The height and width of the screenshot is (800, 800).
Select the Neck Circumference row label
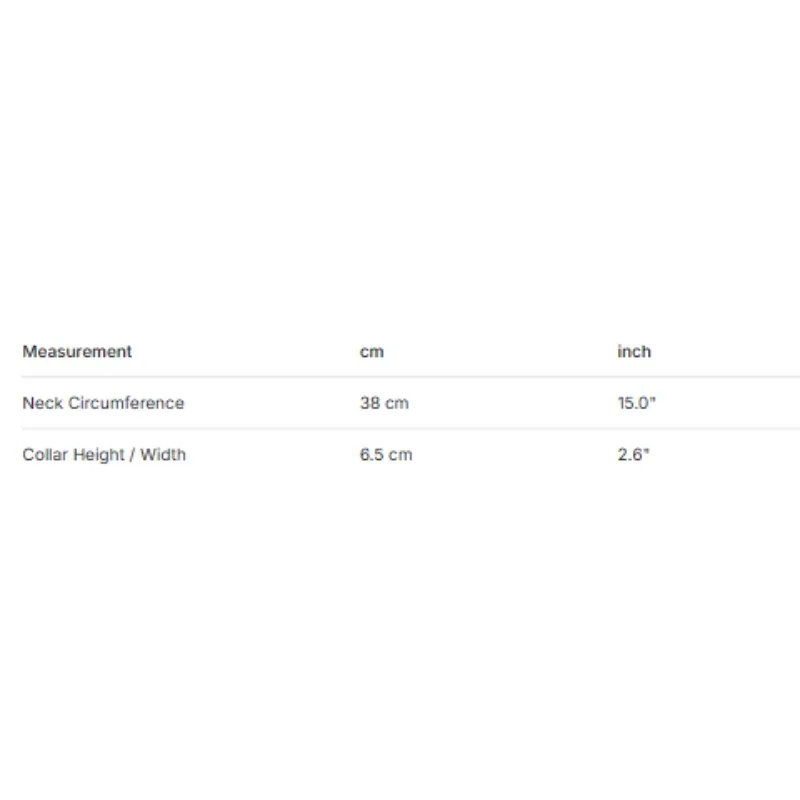pyautogui.click(x=103, y=403)
